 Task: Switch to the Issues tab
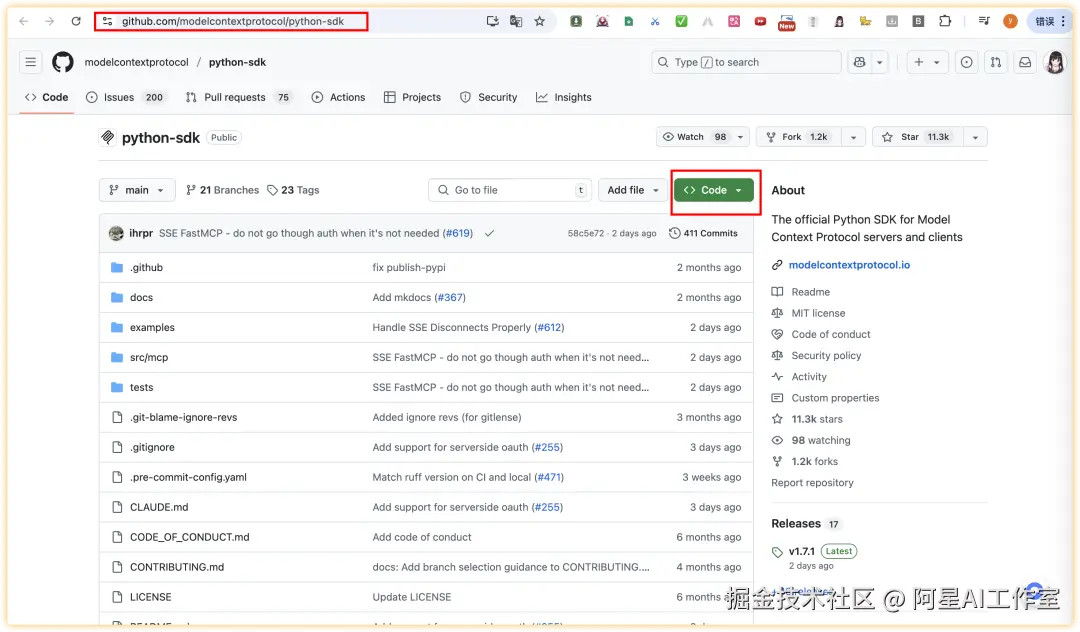(125, 97)
